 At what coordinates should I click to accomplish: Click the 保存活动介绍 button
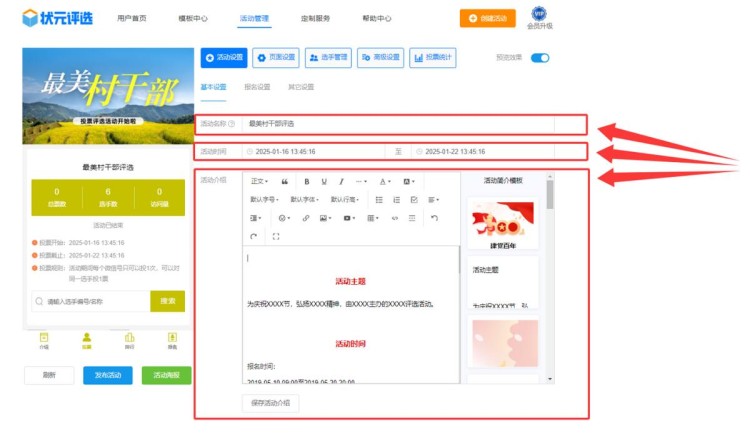tap(270, 403)
